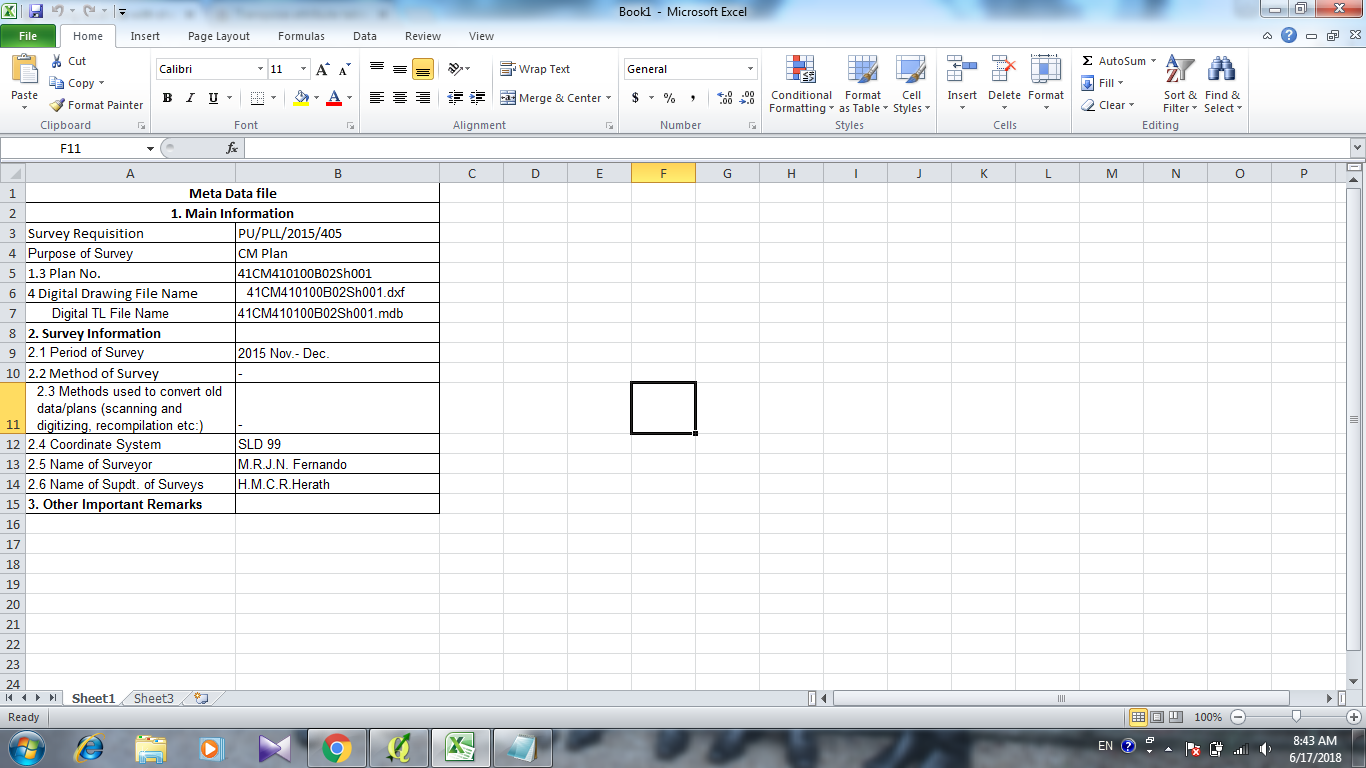1366x768 pixels.
Task: Open Cell Styles gallery
Action: [x=911, y=85]
